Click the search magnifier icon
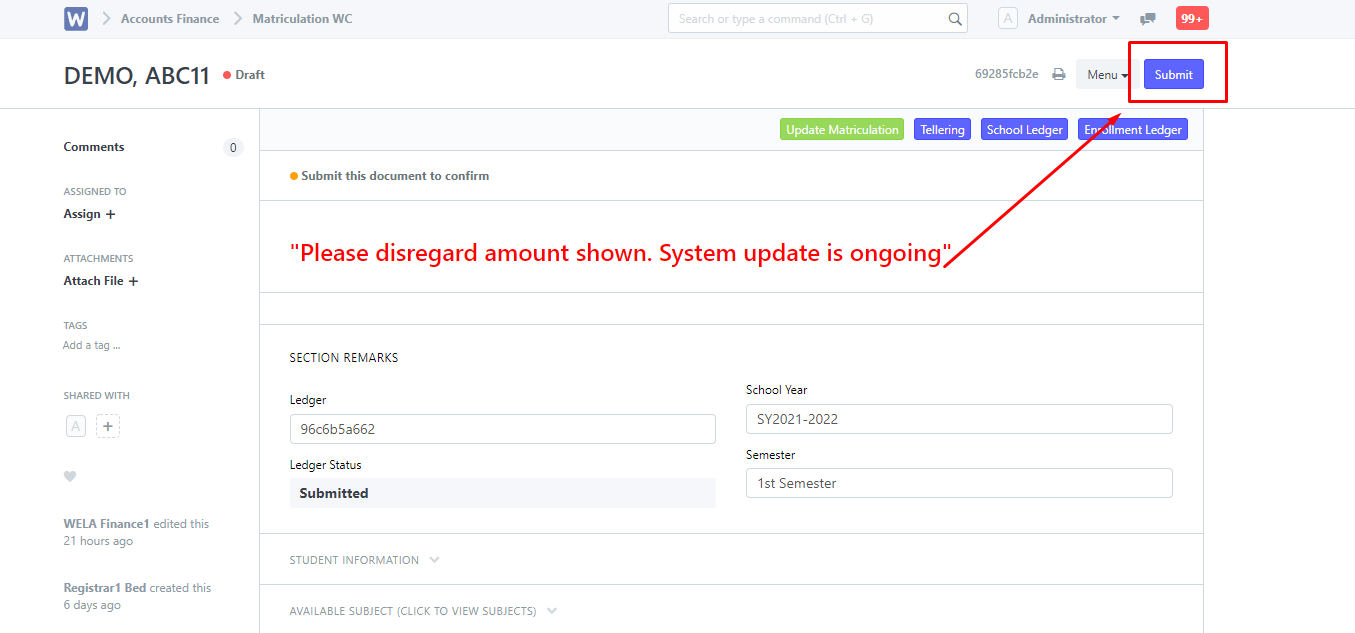1355x633 pixels. [x=955, y=19]
